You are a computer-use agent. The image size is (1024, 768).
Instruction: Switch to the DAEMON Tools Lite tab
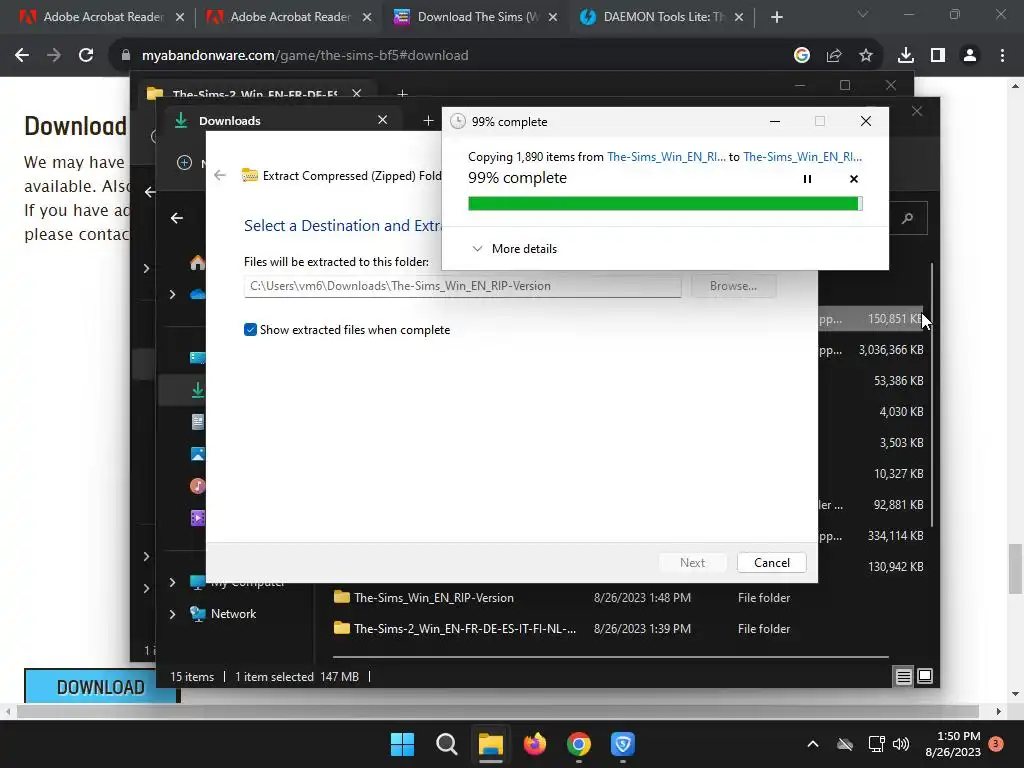[x=662, y=17]
